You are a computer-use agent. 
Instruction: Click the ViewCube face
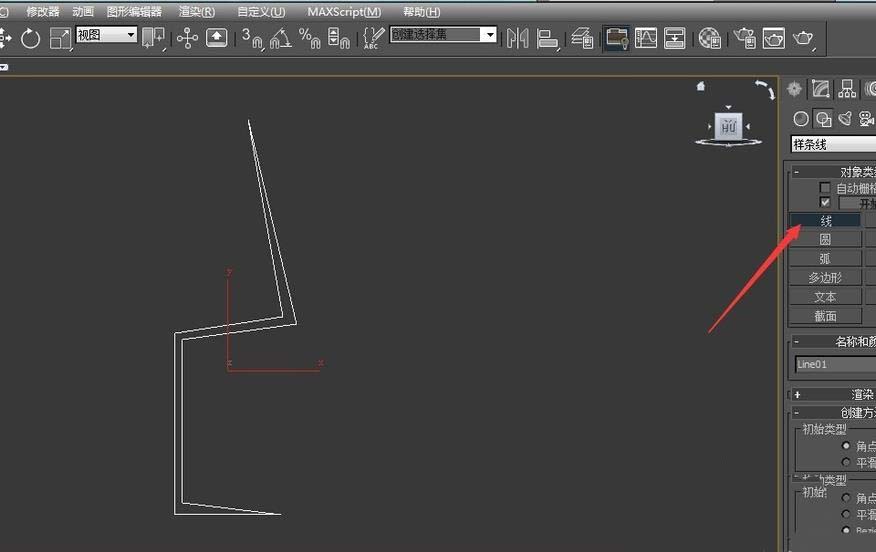click(729, 127)
